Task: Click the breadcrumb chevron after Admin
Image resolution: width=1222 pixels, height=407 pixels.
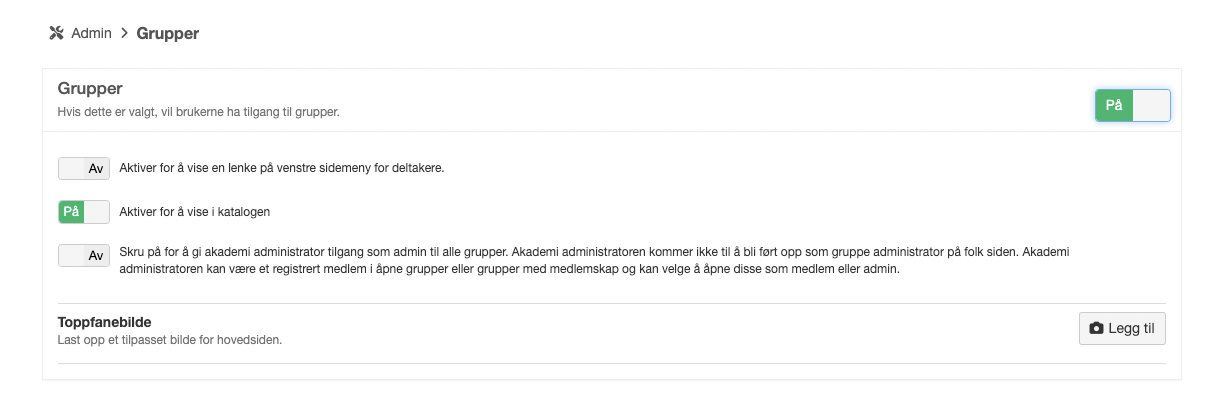Action: pos(124,33)
